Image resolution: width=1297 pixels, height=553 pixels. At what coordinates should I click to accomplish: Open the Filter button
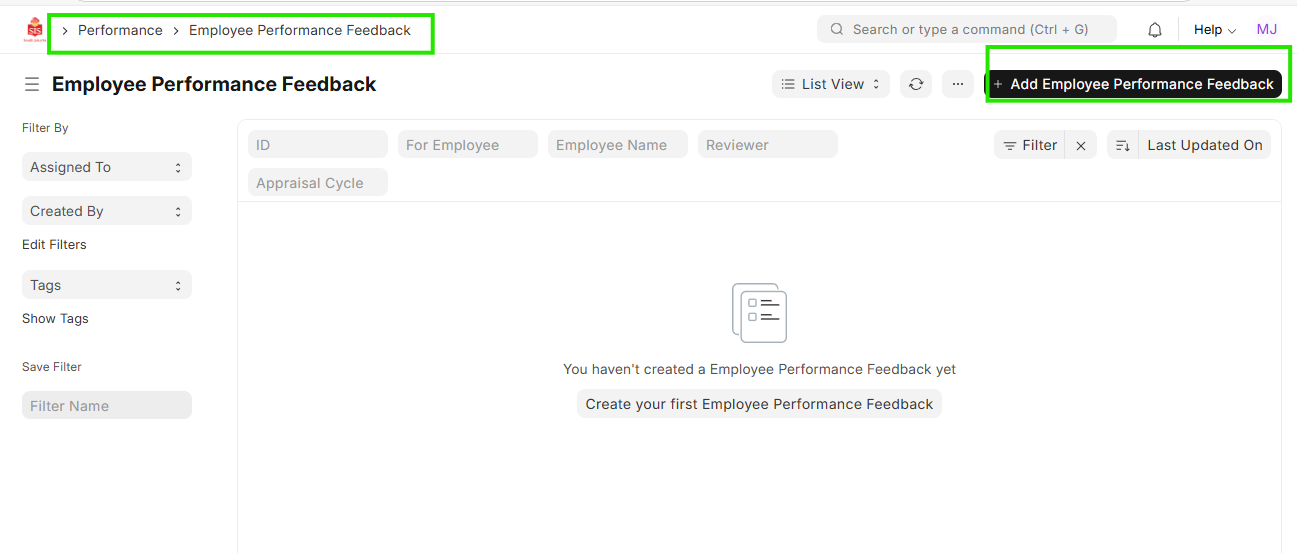[1030, 146]
